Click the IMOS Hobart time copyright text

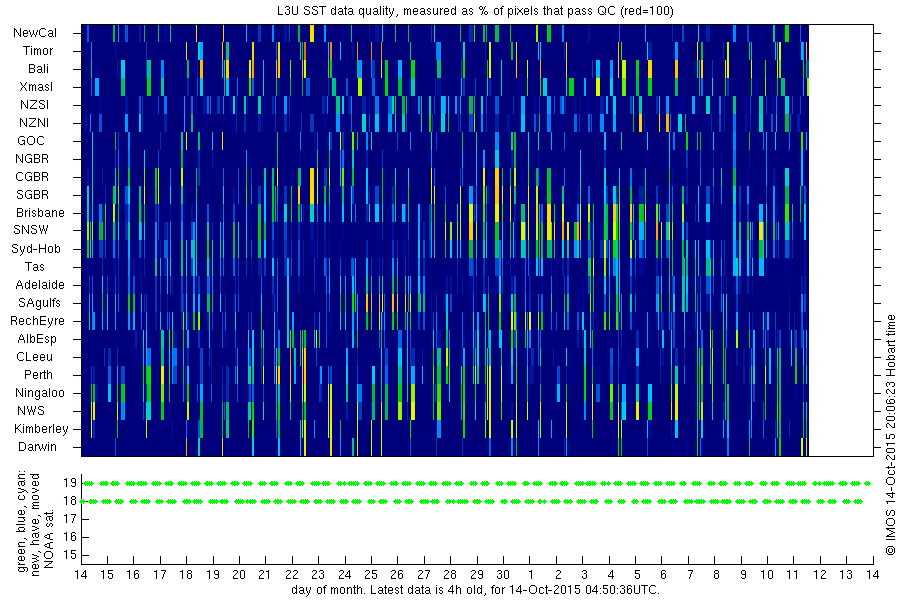pos(890,435)
